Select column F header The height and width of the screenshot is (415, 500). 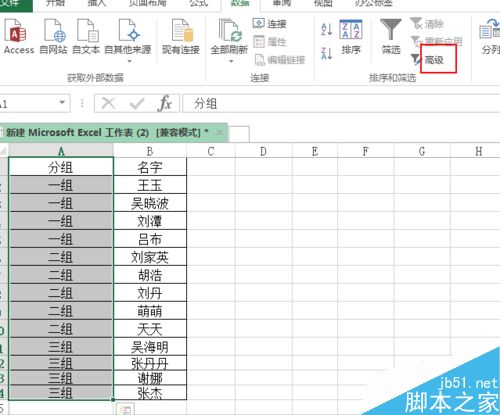(365, 151)
